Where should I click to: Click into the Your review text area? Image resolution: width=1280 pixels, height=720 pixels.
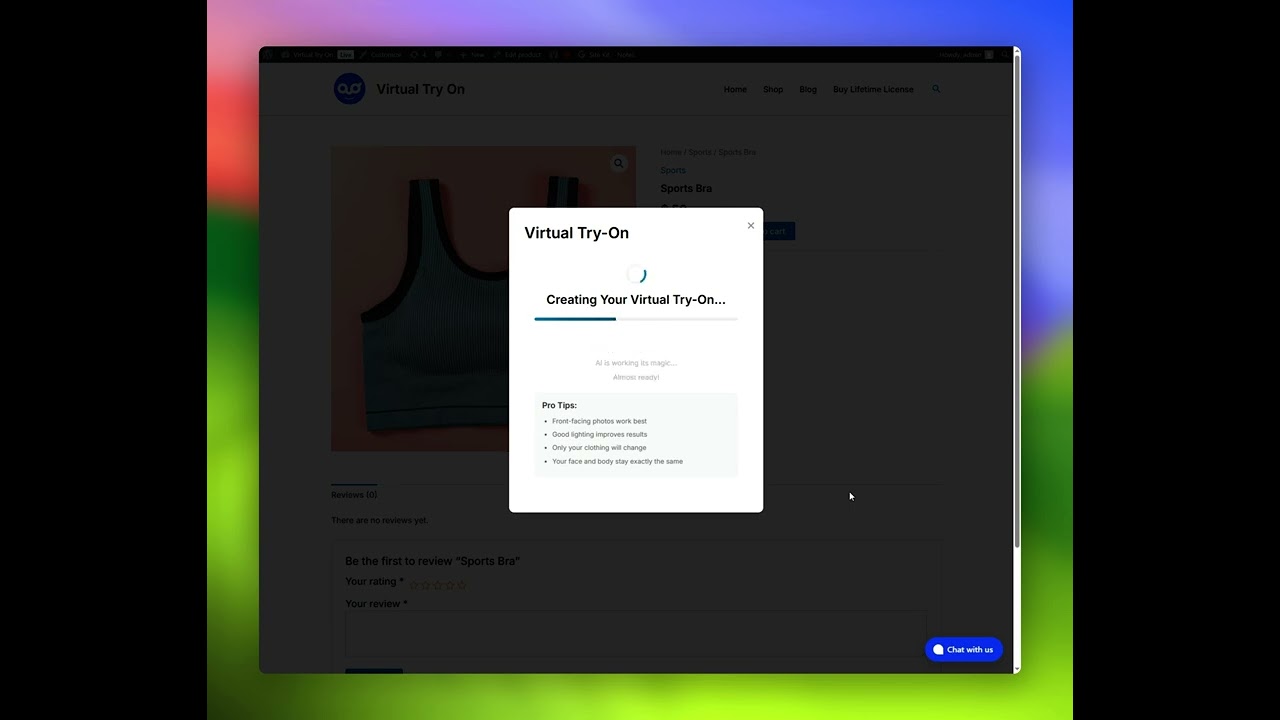[x=636, y=634]
